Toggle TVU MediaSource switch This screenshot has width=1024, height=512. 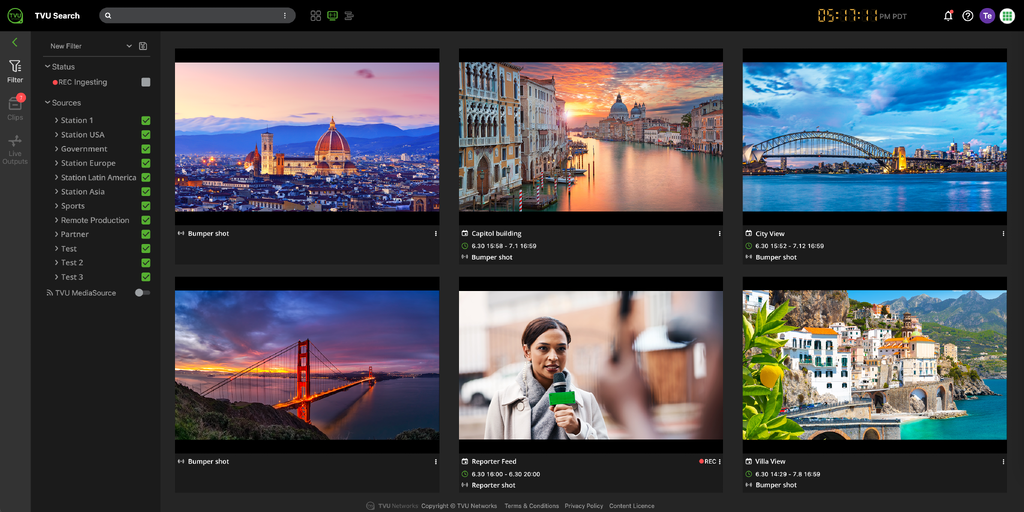pyautogui.click(x=142, y=293)
